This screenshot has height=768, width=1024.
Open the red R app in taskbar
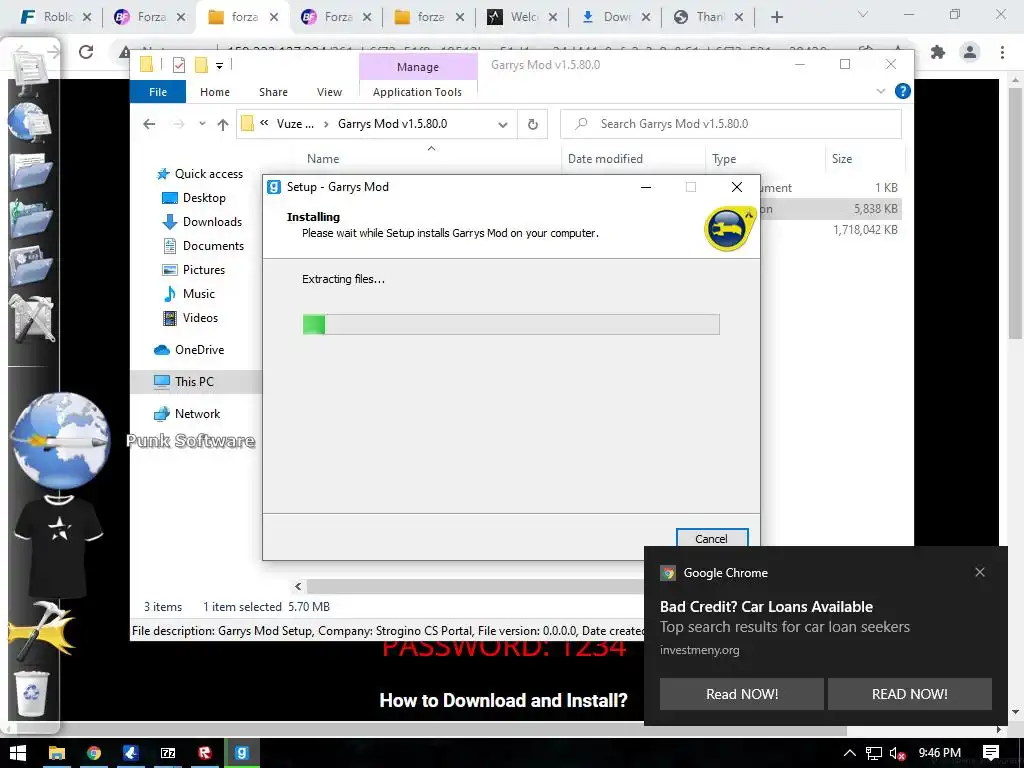204,753
